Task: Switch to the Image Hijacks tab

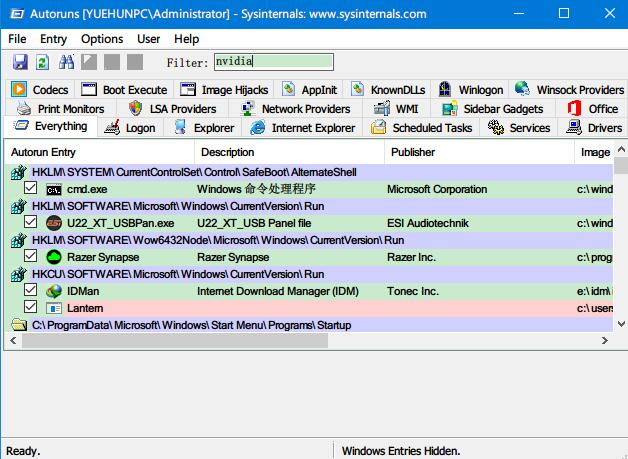Action: [224, 89]
